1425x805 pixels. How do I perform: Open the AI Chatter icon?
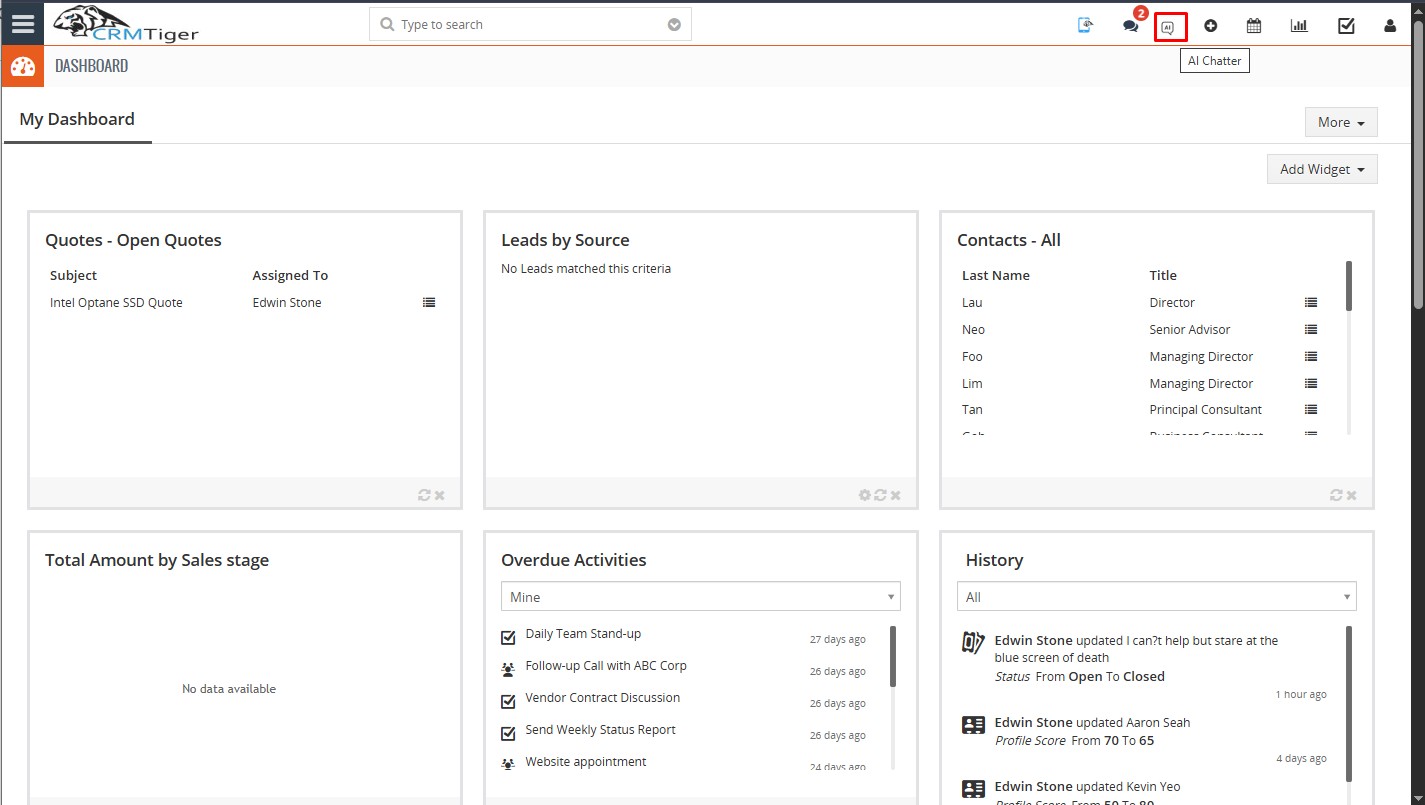coord(1169,27)
